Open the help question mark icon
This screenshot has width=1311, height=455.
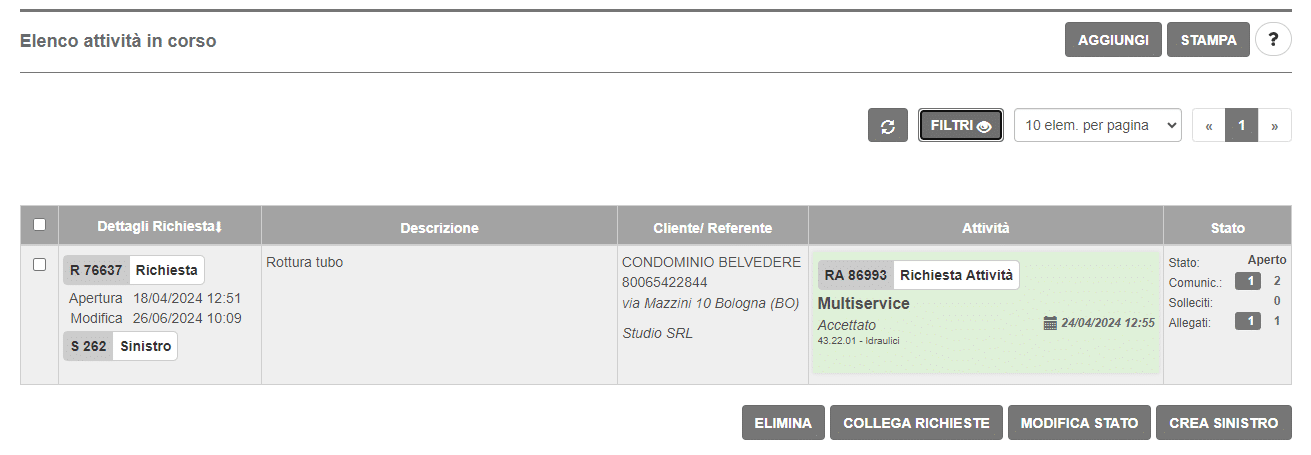pos(1273,40)
